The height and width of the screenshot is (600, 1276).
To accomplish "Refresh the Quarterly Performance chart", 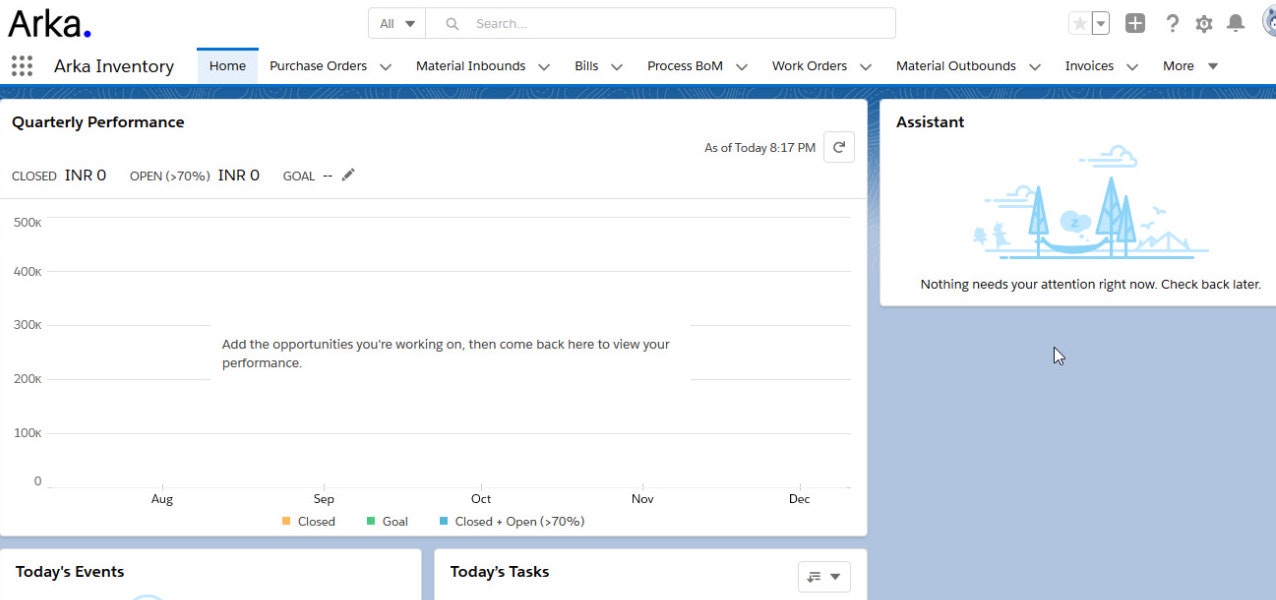I will coord(839,147).
